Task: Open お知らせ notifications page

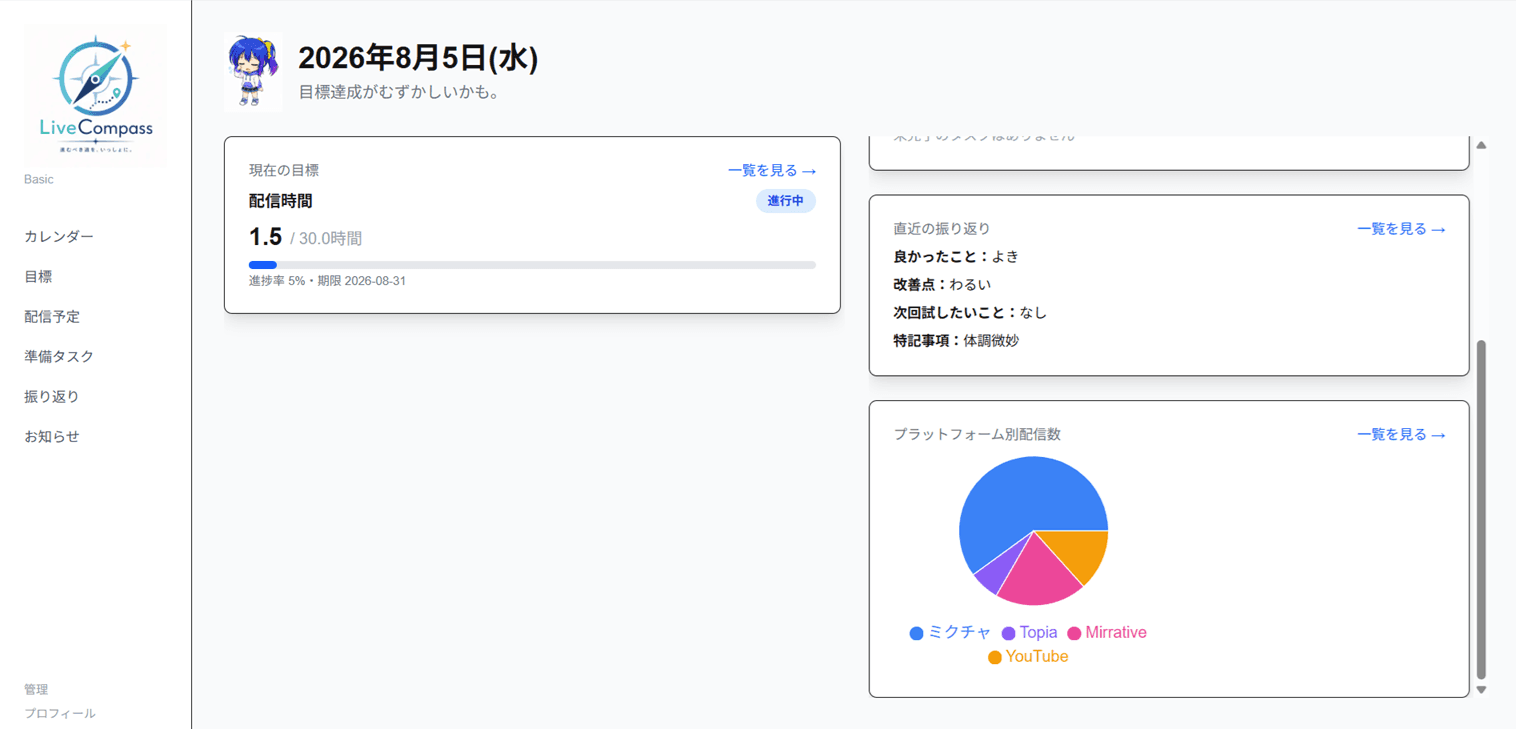Action: pos(52,437)
